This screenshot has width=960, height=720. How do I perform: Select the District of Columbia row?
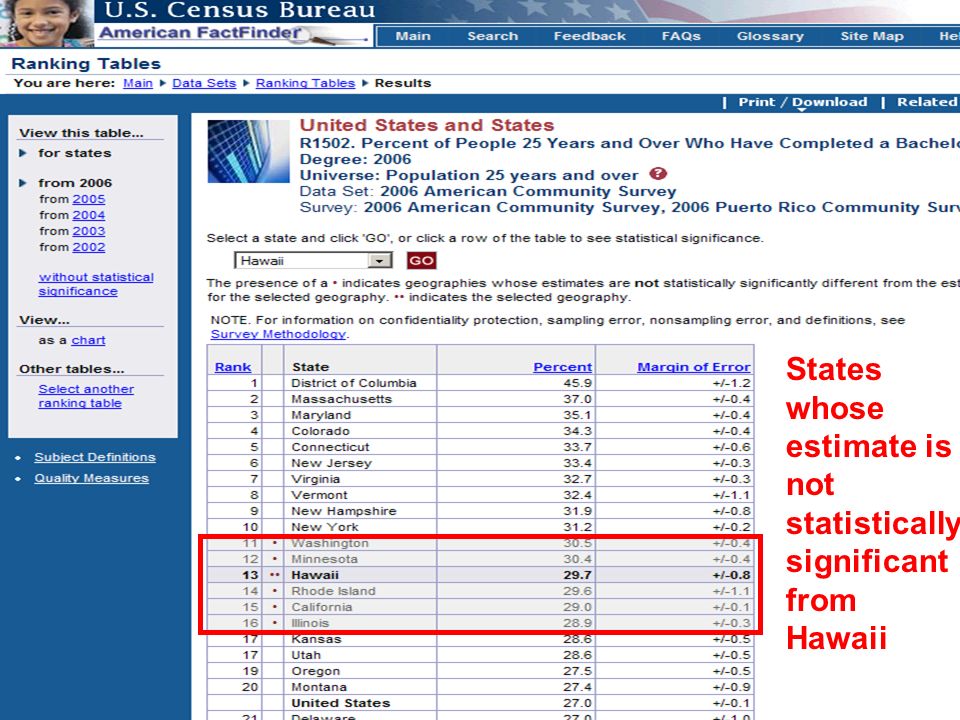point(481,383)
